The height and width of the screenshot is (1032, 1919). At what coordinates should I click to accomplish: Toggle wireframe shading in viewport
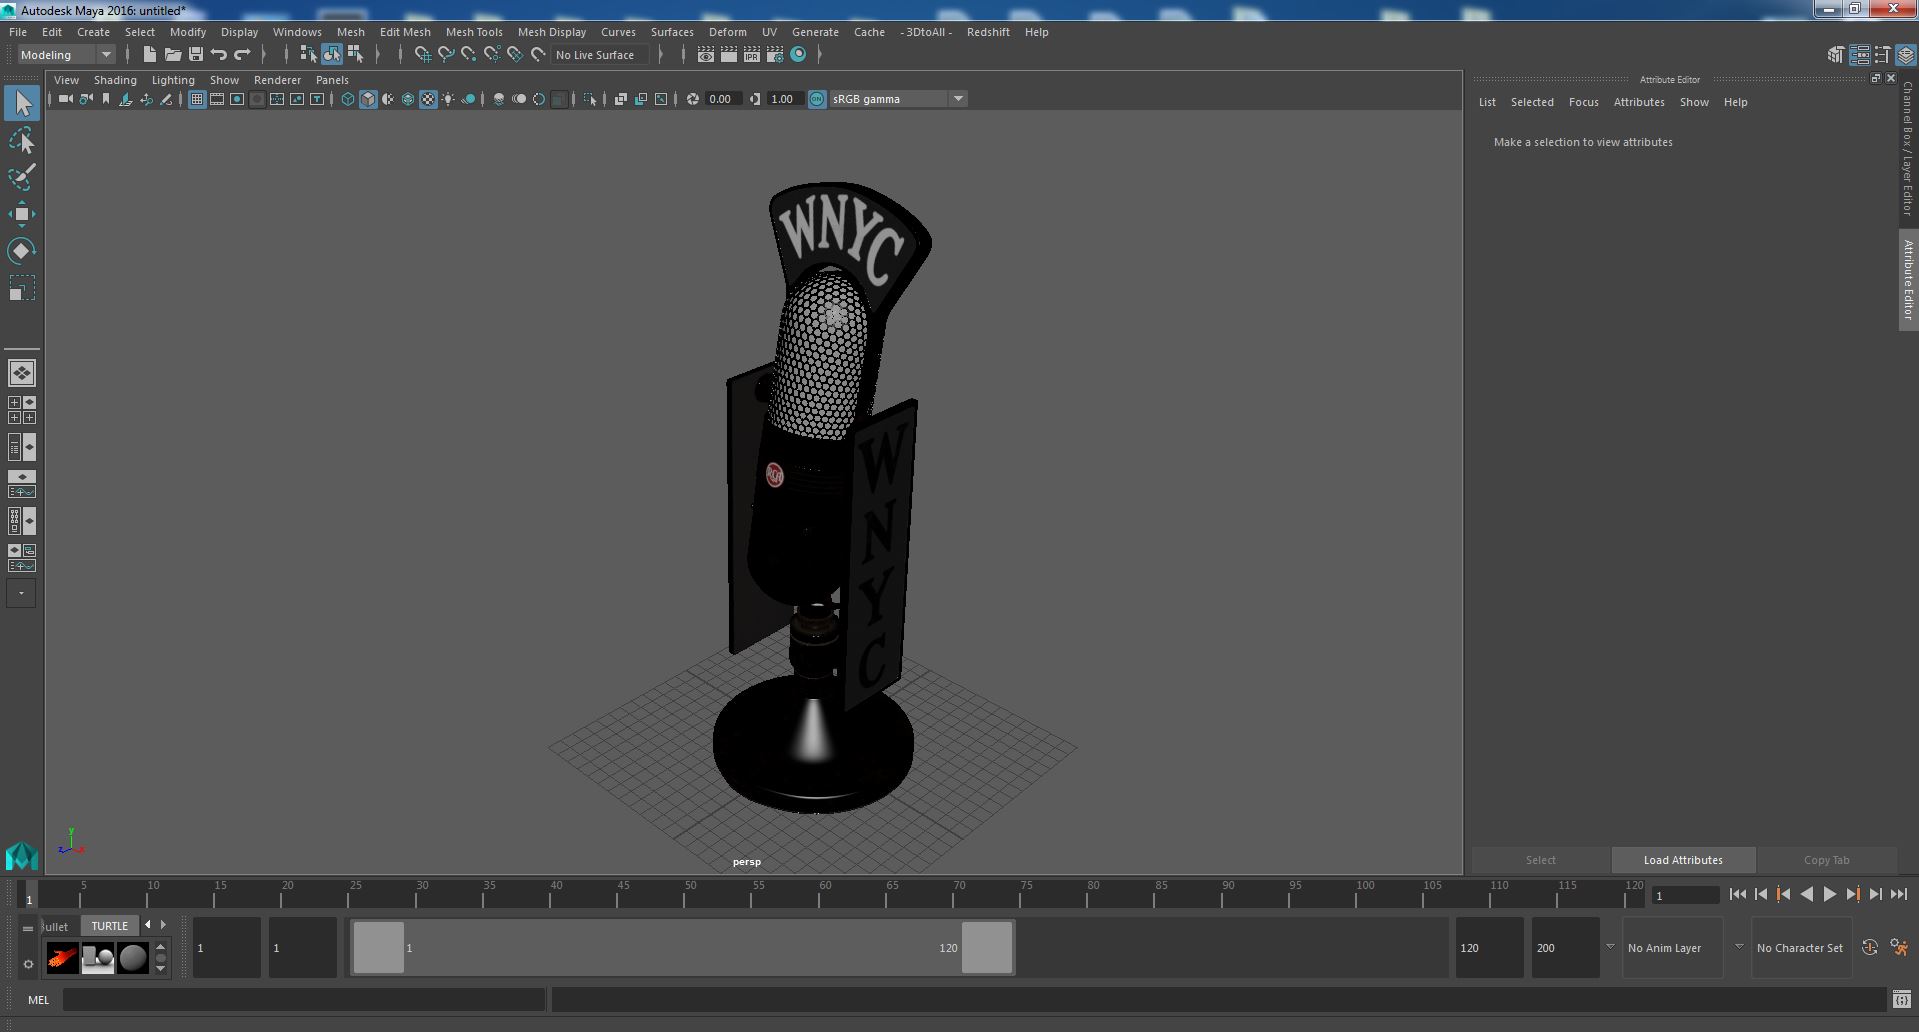(347, 99)
